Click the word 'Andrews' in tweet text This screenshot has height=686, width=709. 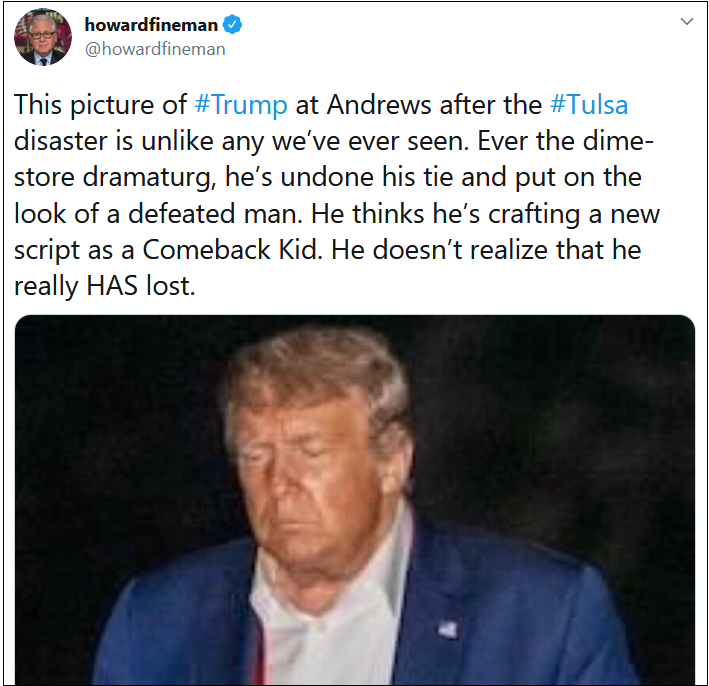[379, 105]
